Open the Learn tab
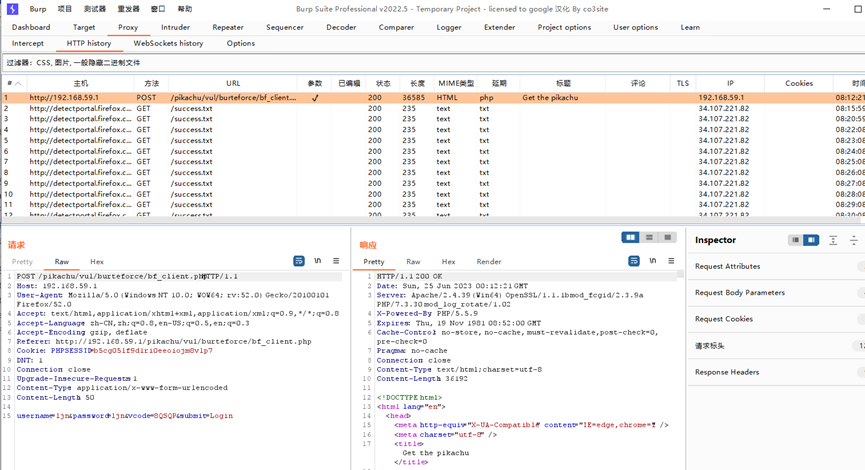Screen dimensions: 865x470 click(690, 27)
